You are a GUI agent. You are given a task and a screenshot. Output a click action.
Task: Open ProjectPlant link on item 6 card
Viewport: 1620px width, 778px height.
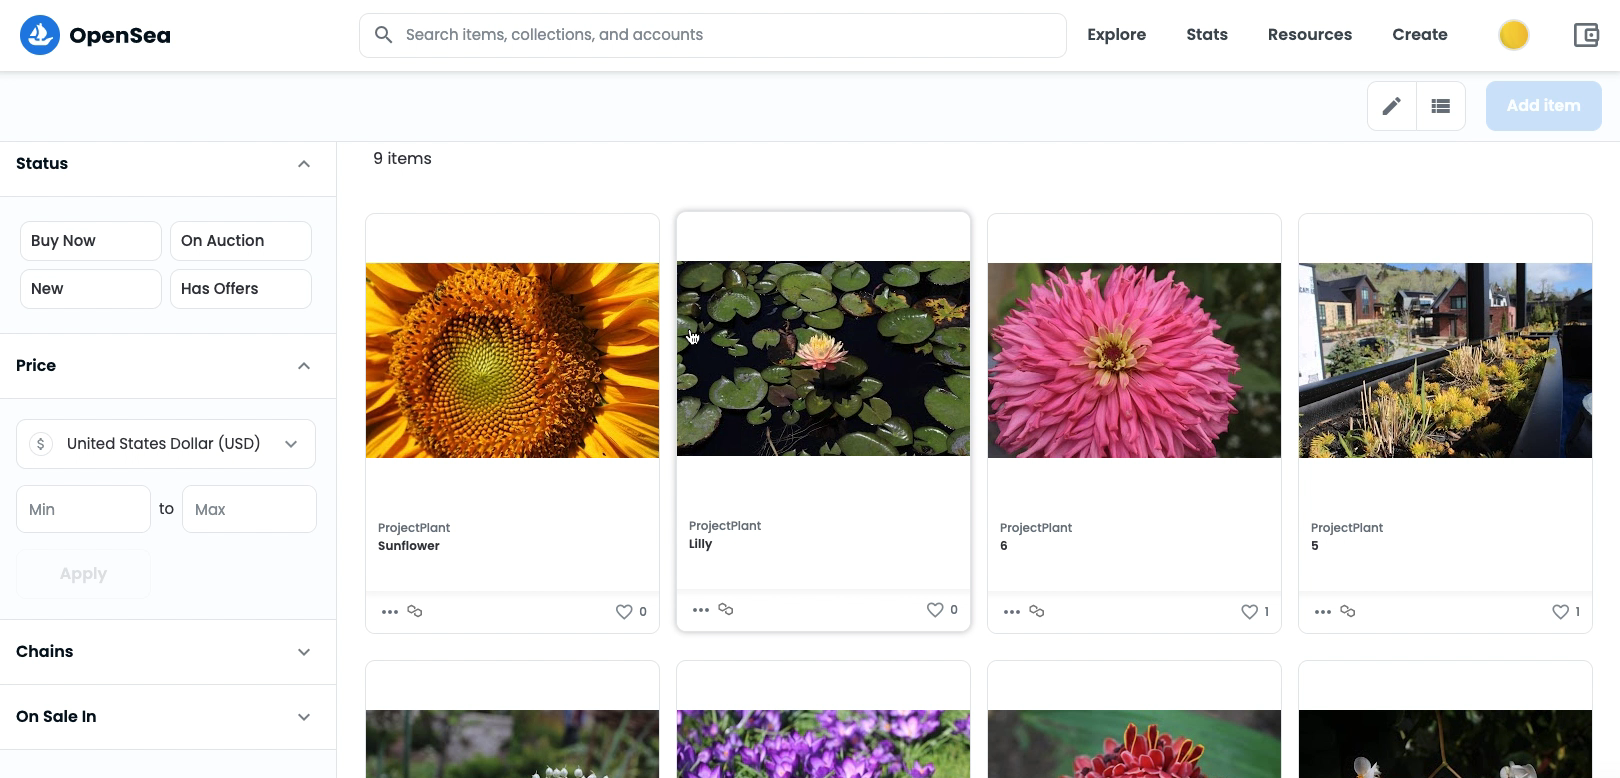[x=1036, y=528]
